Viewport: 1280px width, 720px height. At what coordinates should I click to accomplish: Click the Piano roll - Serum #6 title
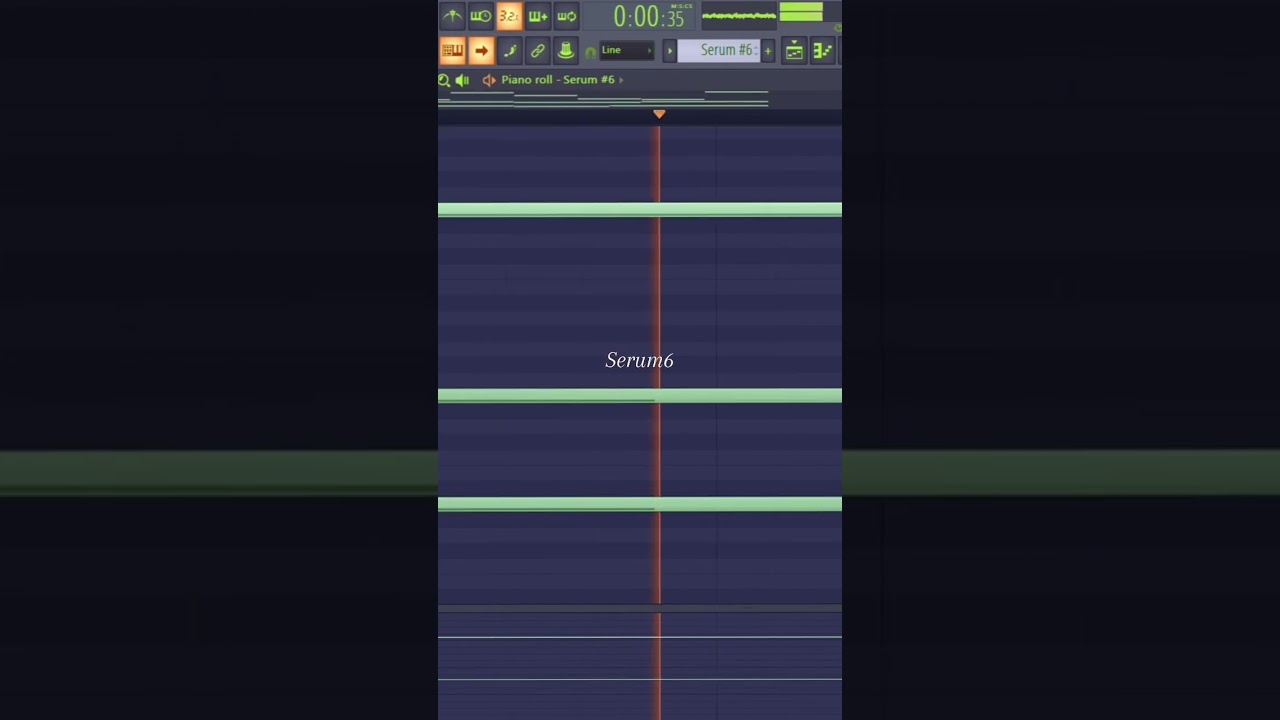click(558, 80)
